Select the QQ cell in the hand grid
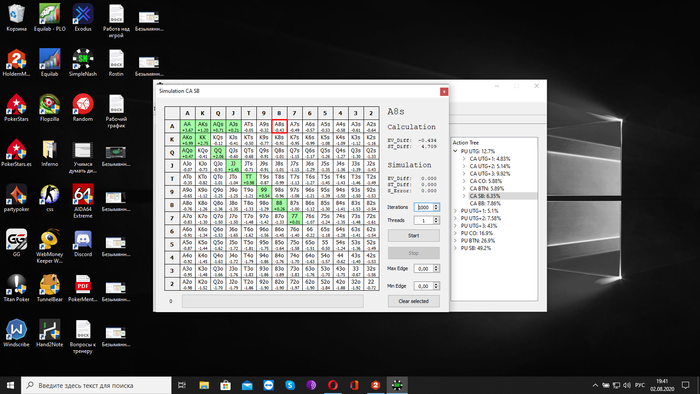The height and width of the screenshot is (394, 700). (x=218, y=153)
